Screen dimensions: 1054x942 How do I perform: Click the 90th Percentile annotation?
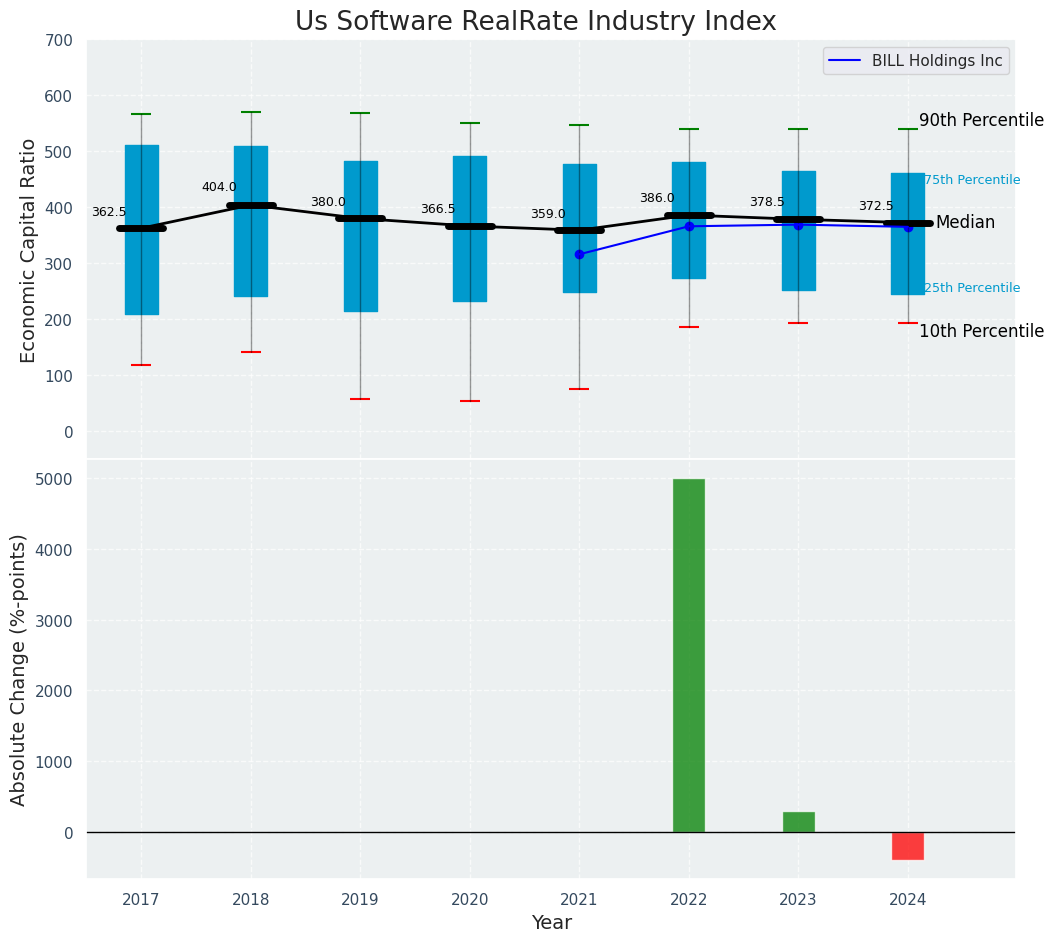click(x=981, y=120)
